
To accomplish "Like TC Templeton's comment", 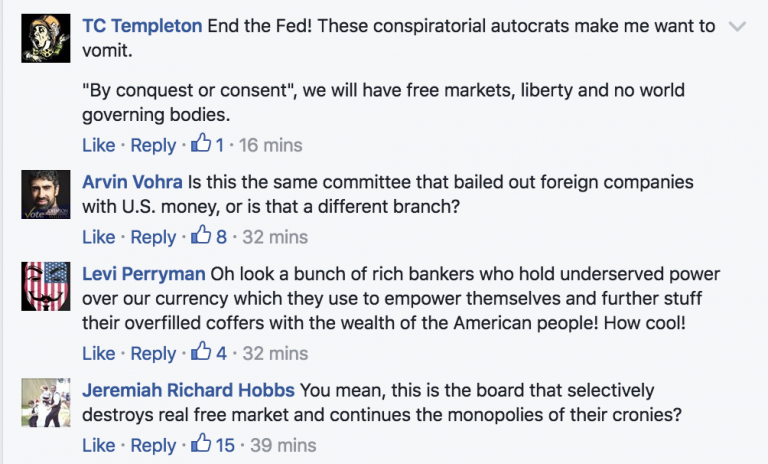I will (x=98, y=145).
